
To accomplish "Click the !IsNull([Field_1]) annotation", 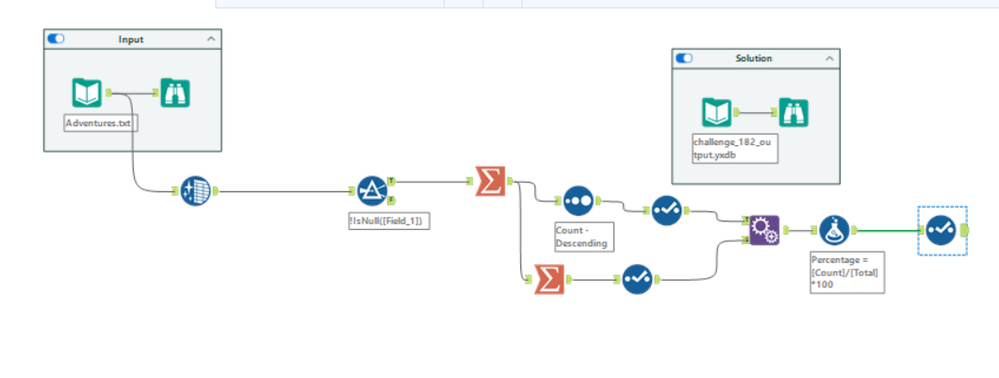I will (389, 221).
